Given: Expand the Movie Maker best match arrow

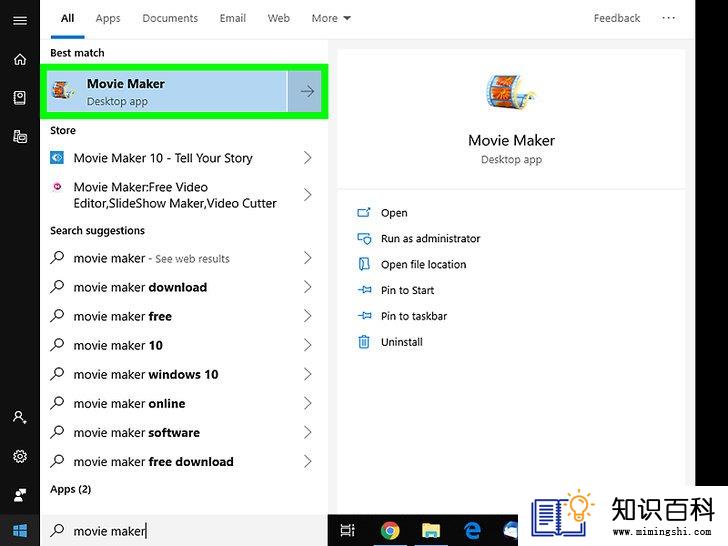Looking at the screenshot, I should click(306, 91).
